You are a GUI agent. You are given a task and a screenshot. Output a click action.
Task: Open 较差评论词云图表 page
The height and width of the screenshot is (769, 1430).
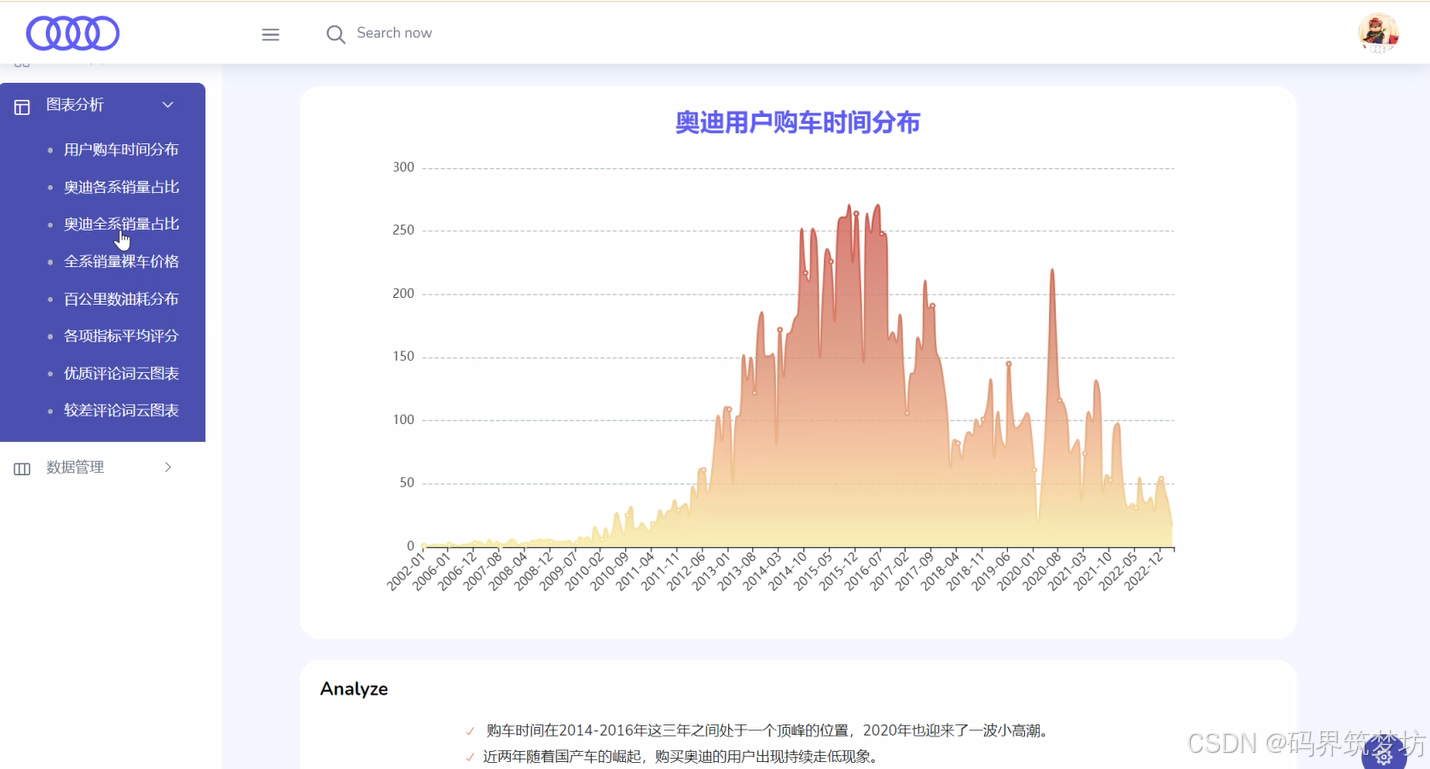click(x=121, y=410)
